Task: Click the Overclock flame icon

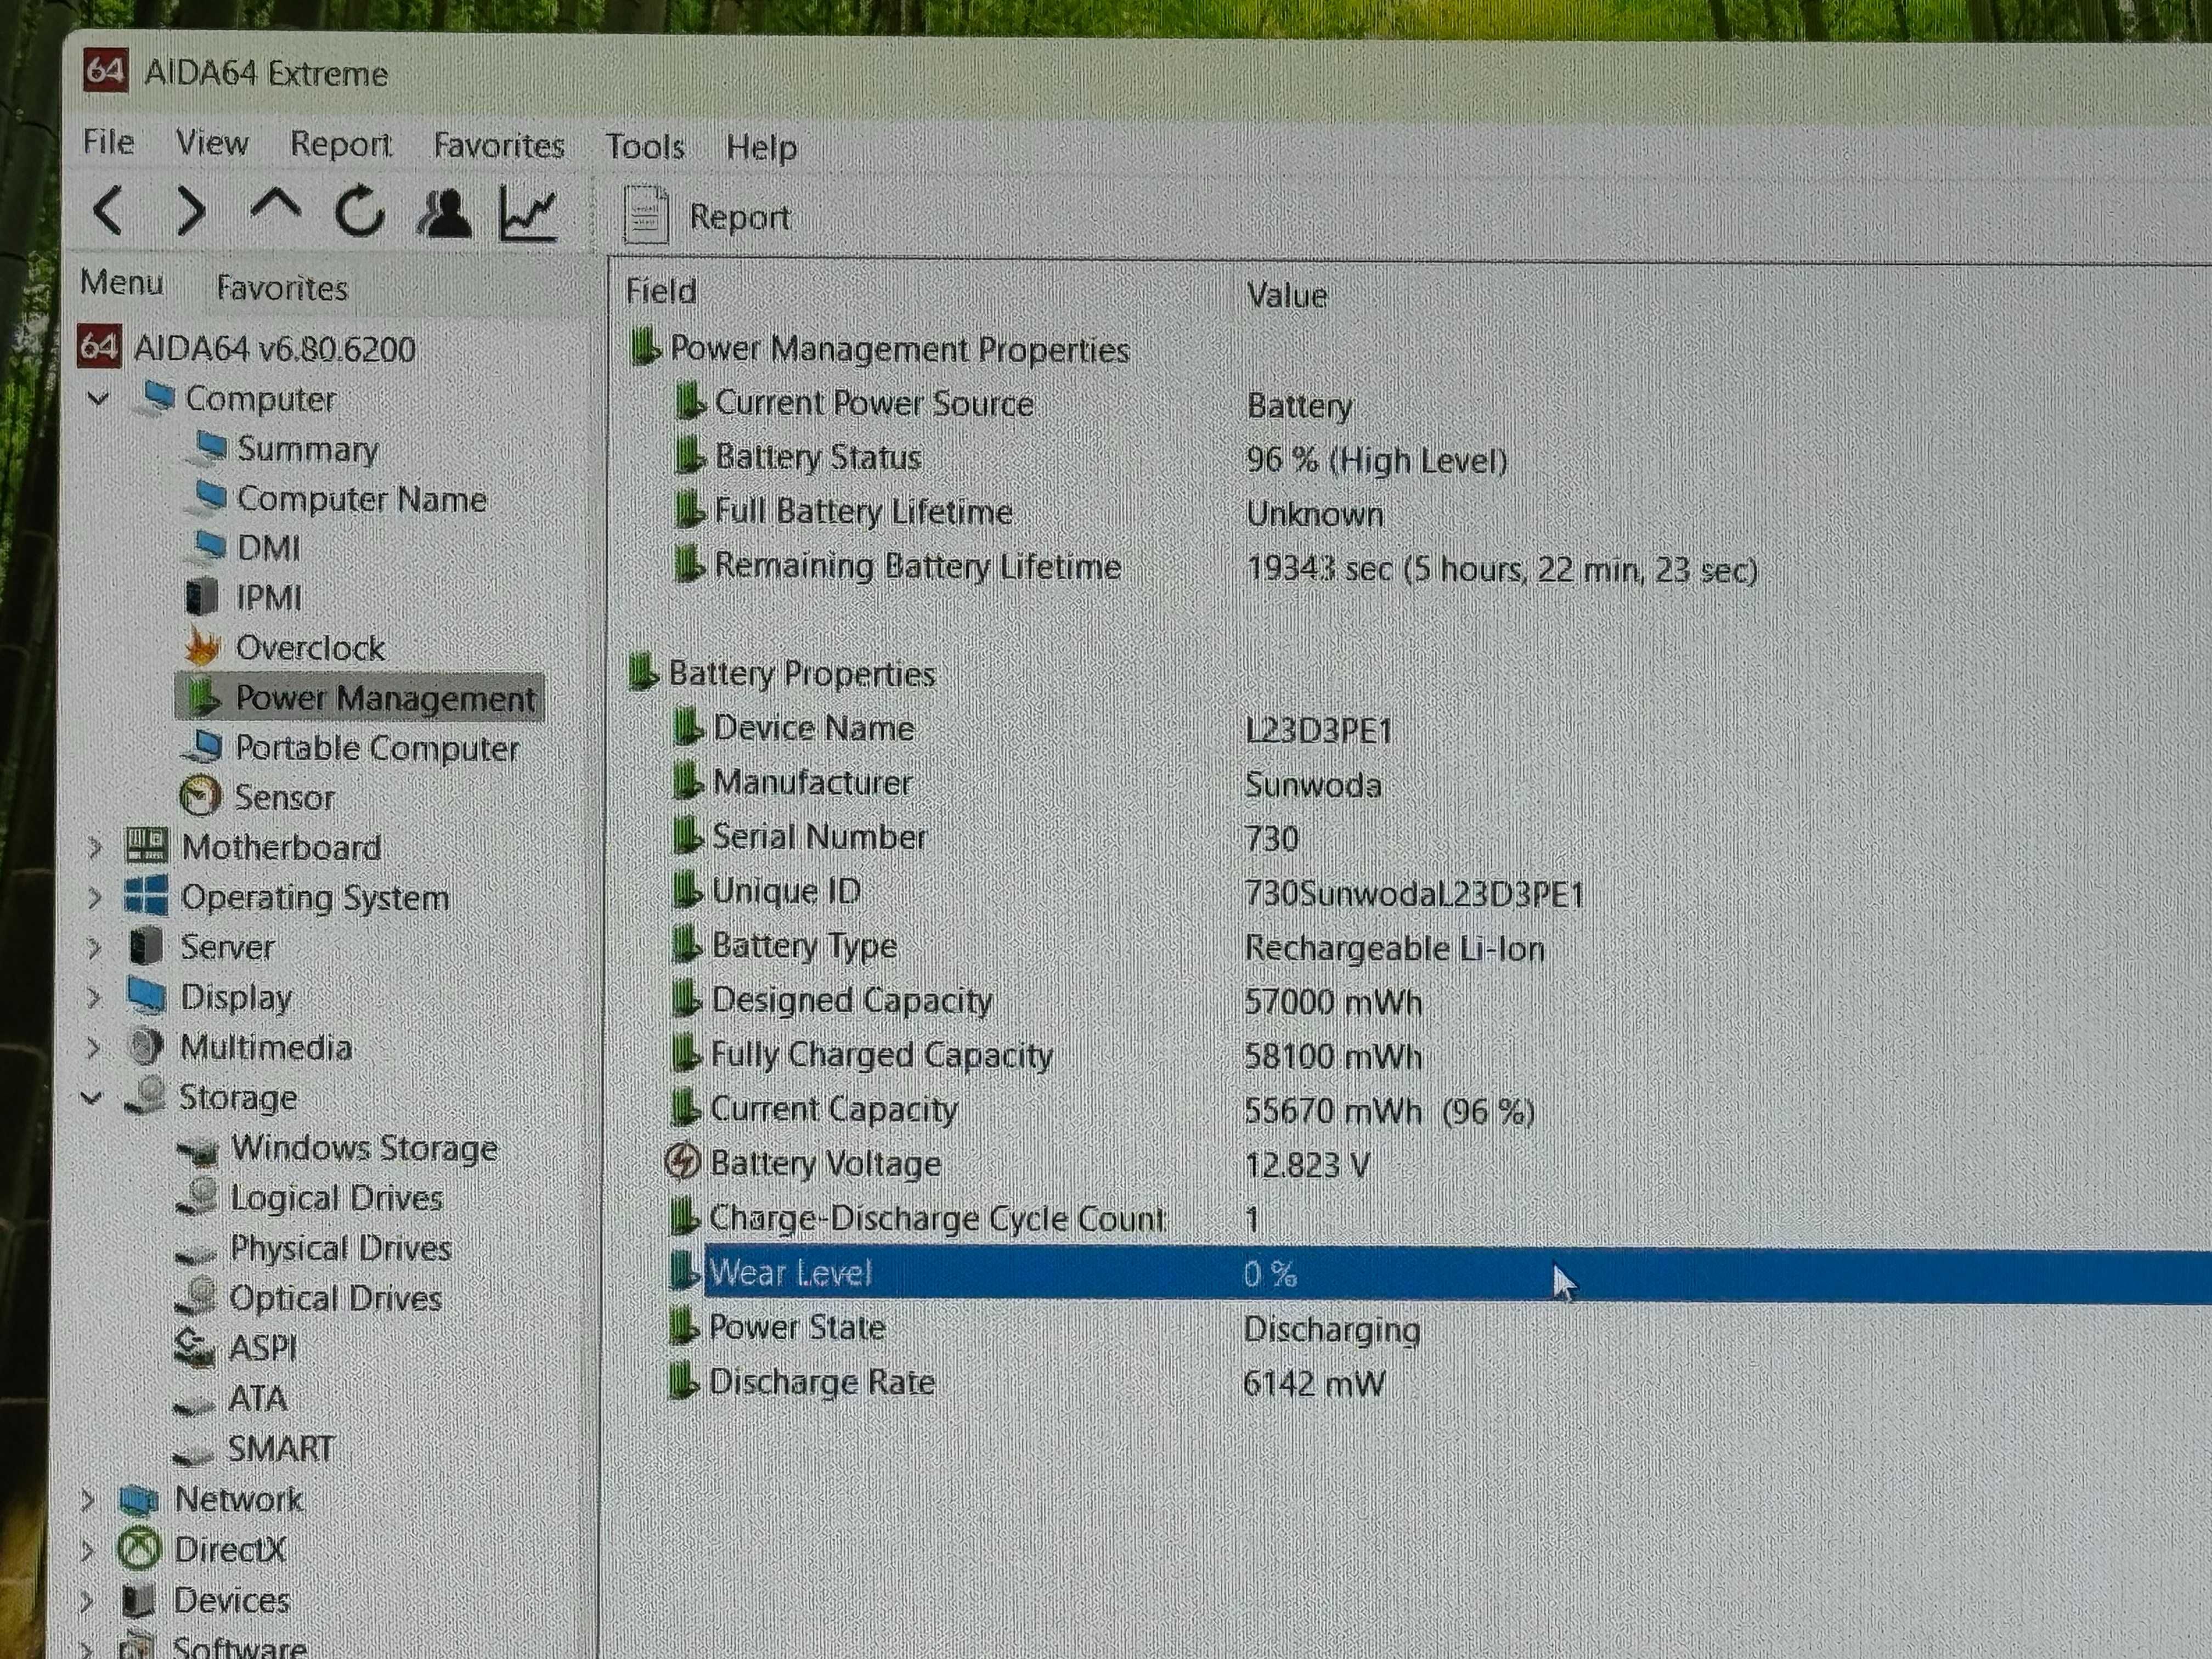Action: 202,647
